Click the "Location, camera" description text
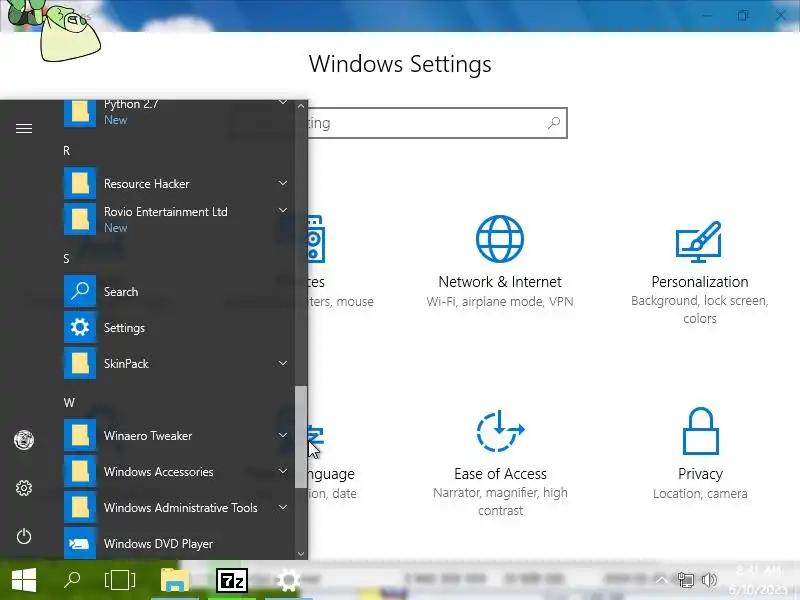Image resolution: width=800 pixels, height=600 pixels. [700, 493]
